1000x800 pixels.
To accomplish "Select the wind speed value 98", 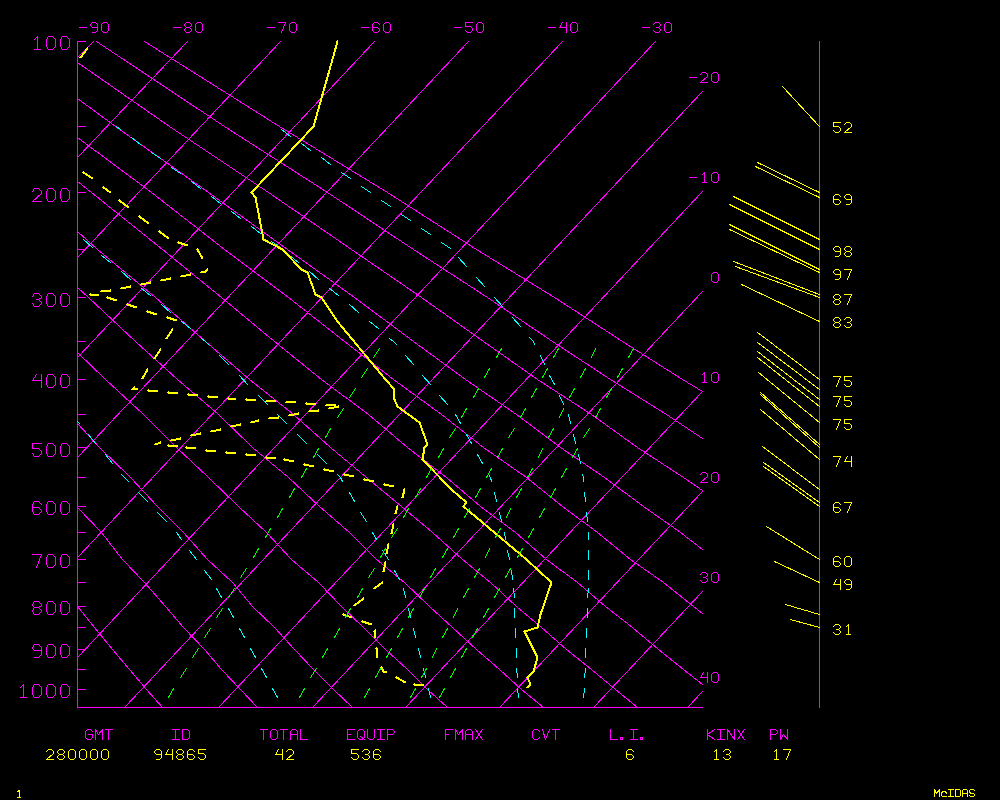I will [x=842, y=251].
